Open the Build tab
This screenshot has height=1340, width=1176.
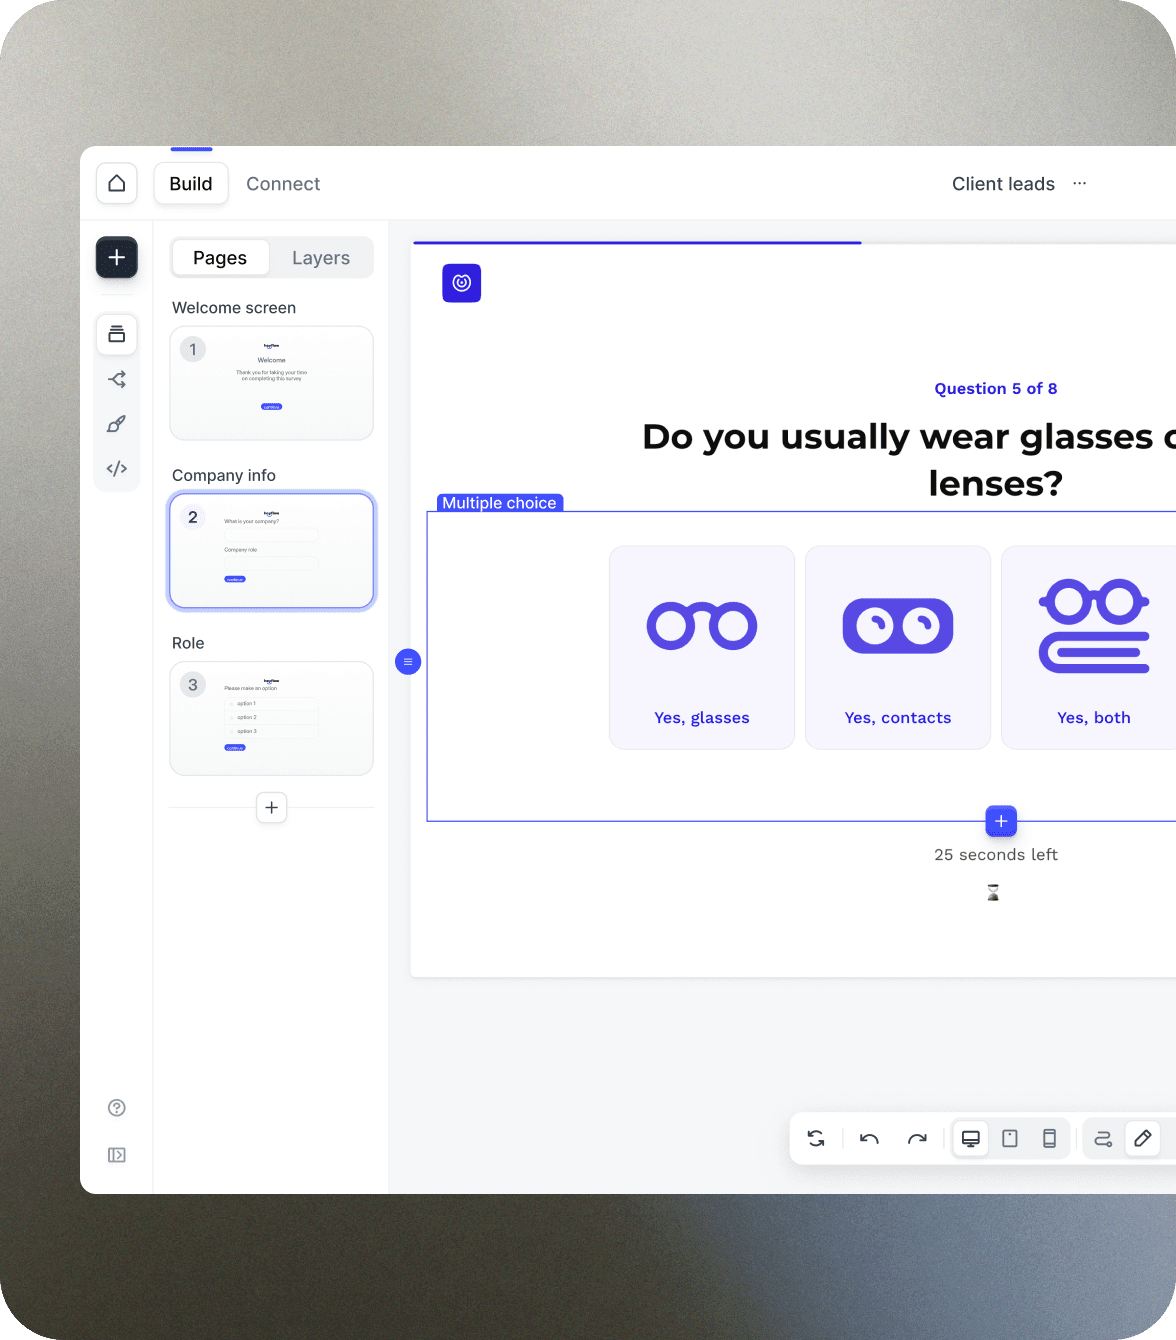pos(191,184)
